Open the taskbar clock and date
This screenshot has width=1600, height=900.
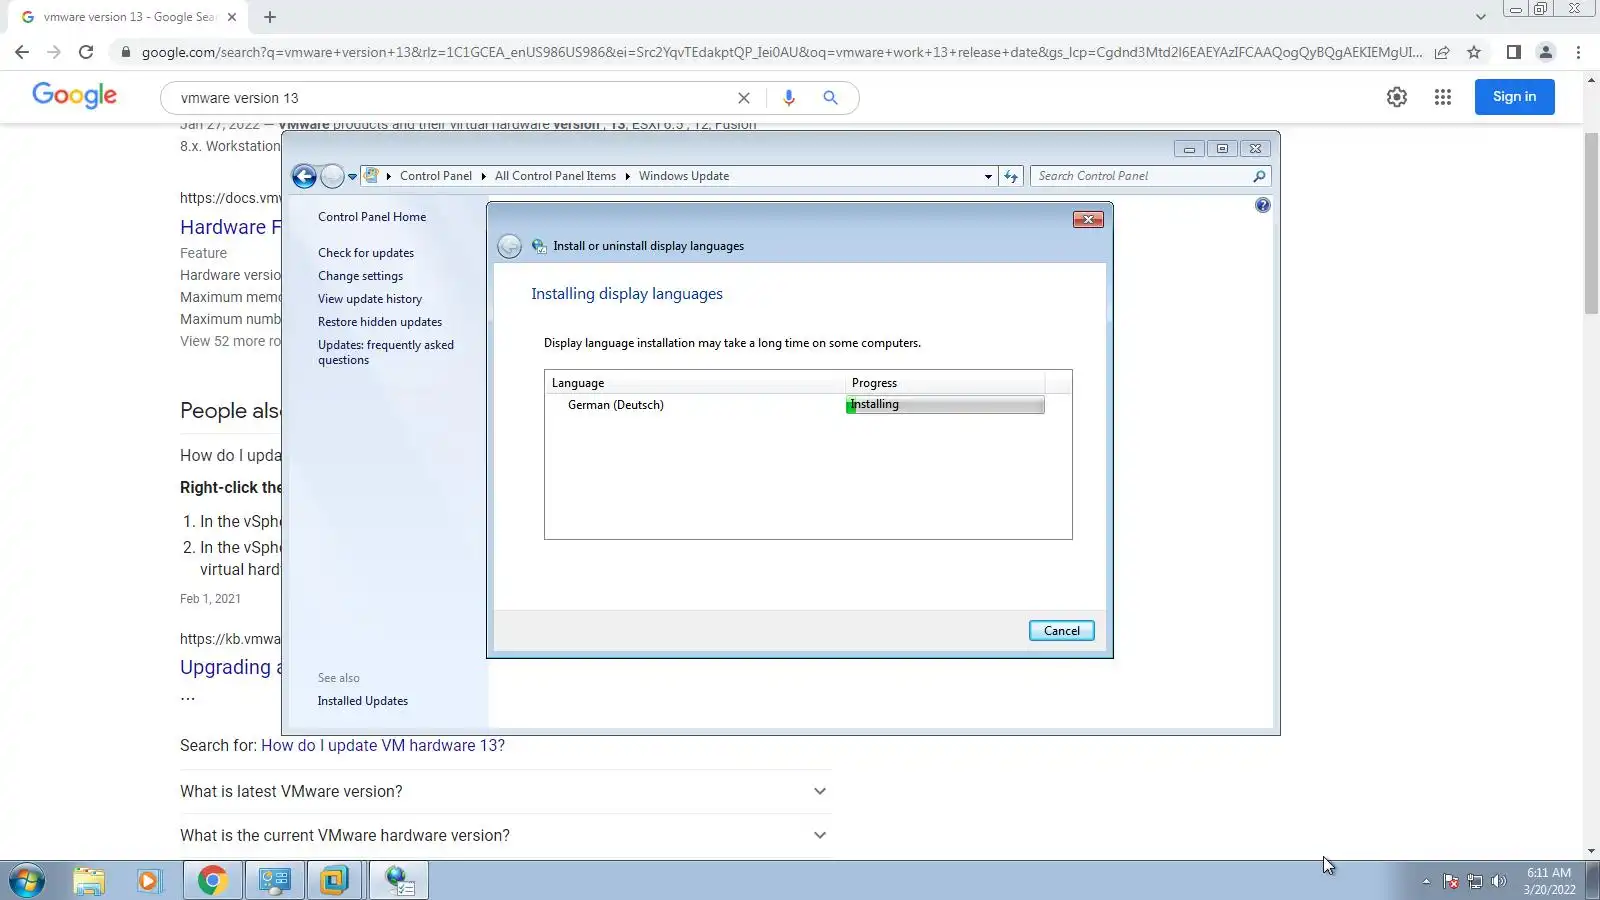coord(1549,881)
